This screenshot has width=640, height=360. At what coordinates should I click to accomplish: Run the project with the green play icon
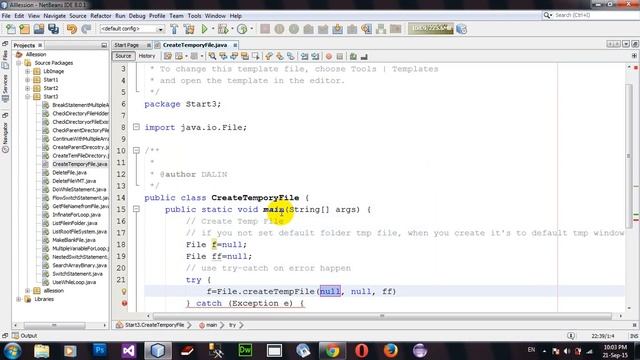point(204,29)
